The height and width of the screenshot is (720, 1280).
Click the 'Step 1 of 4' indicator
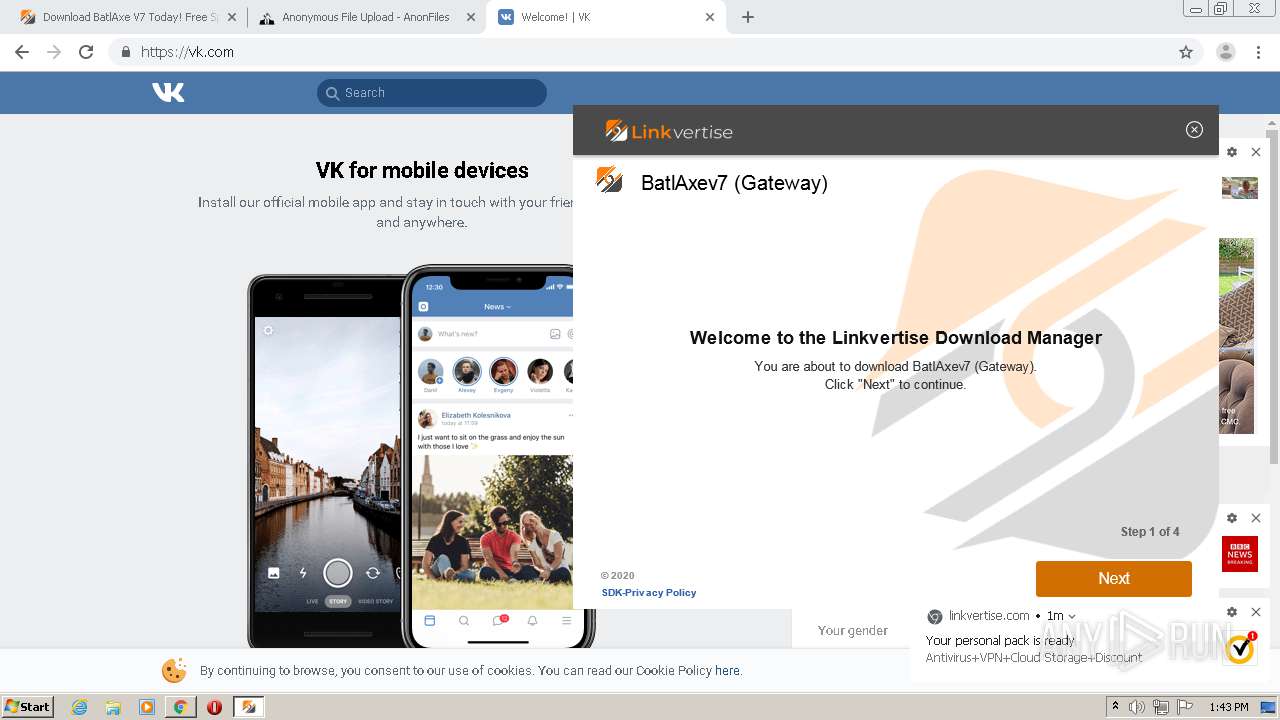click(x=1150, y=532)
